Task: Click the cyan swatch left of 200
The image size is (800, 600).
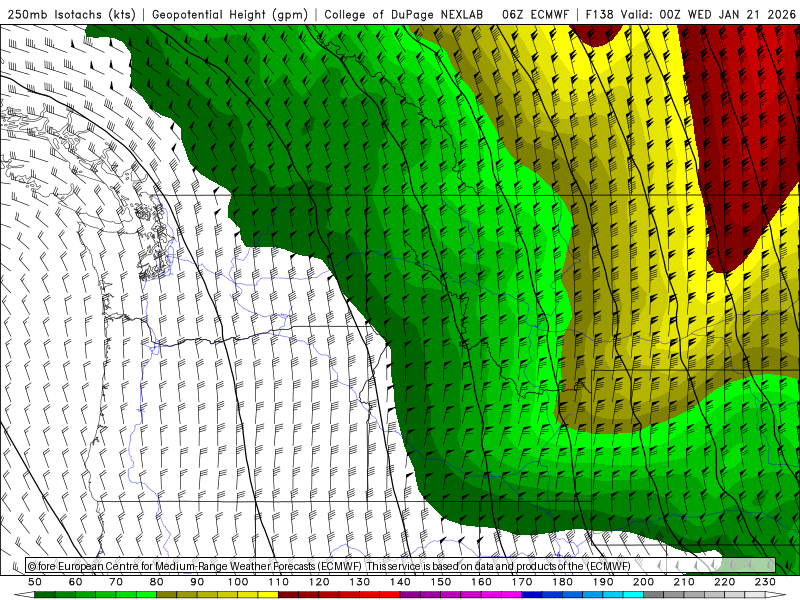Action: point(633,595)
